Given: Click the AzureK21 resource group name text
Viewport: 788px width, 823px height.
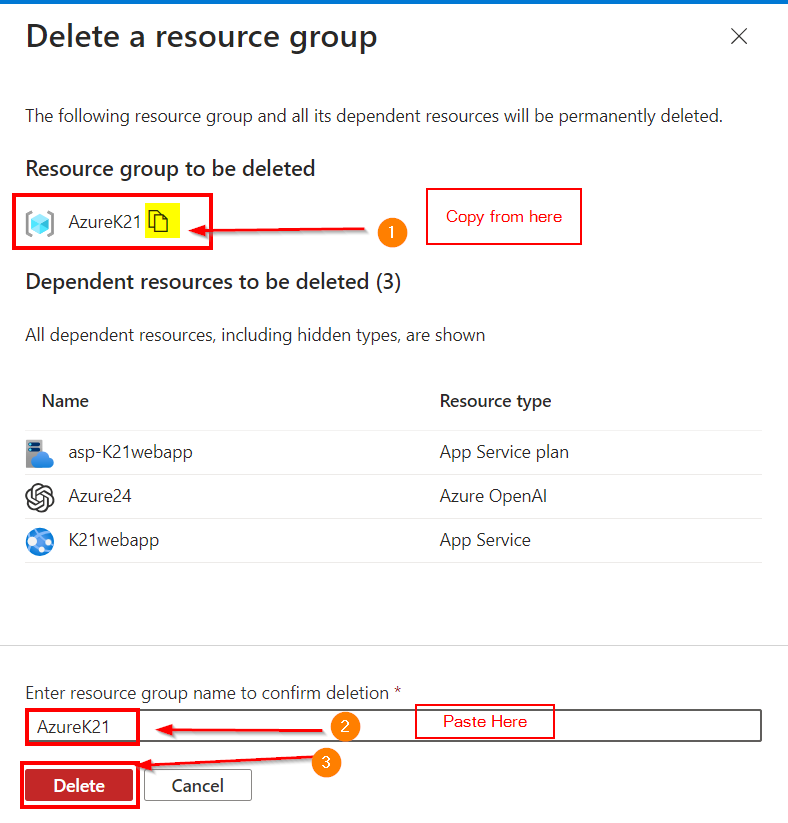Looking at the screenshot, I should click(104, 222).
